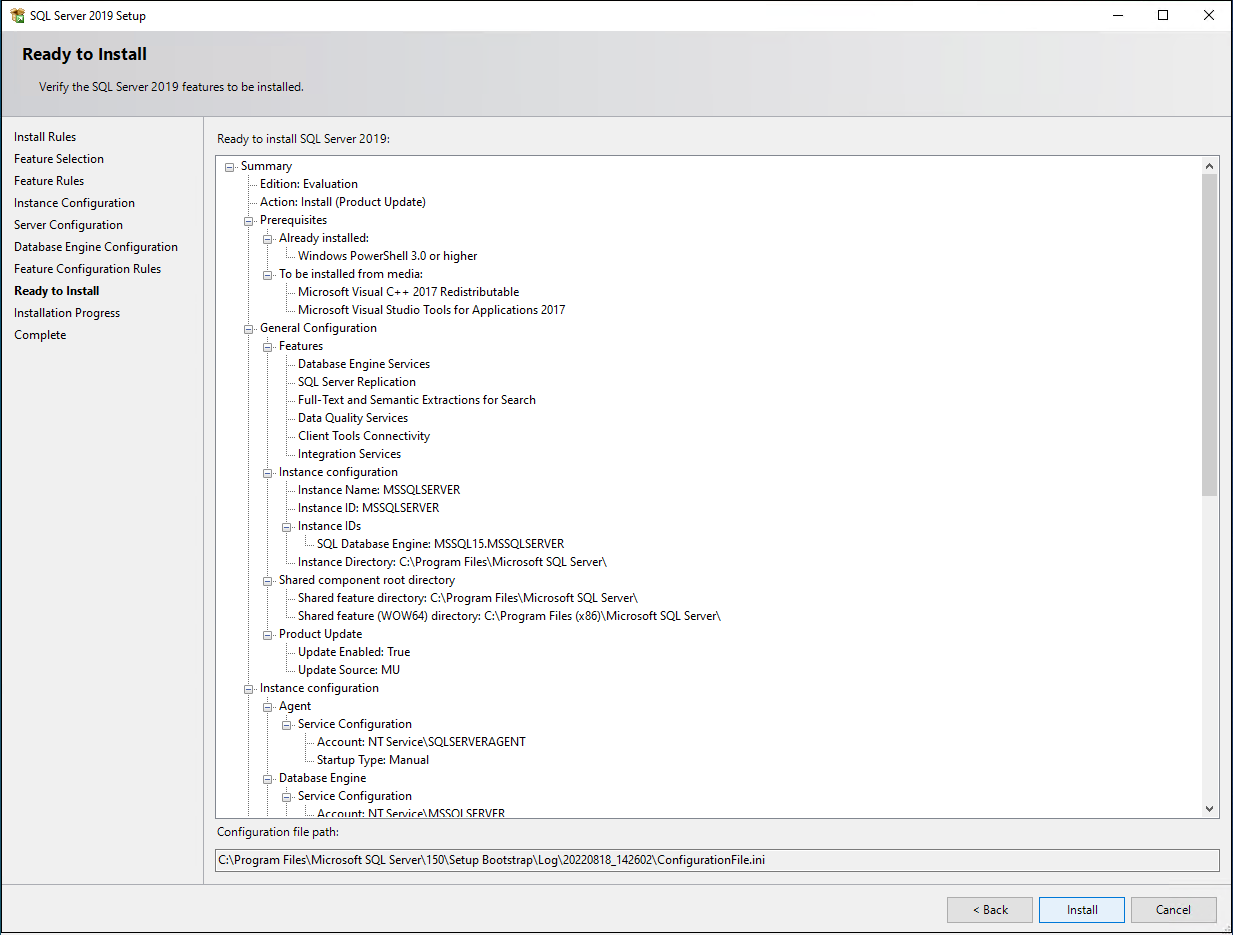Select SQL Server Replication row
1233x935 pixels.
click(357, 382)
